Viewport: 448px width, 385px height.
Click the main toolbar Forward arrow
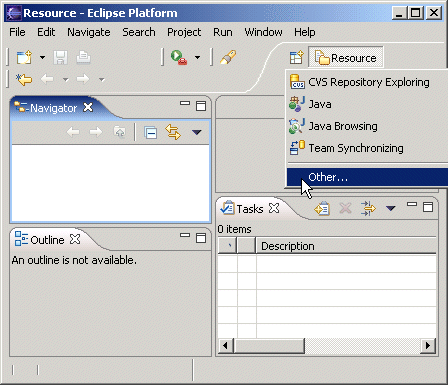83,79
